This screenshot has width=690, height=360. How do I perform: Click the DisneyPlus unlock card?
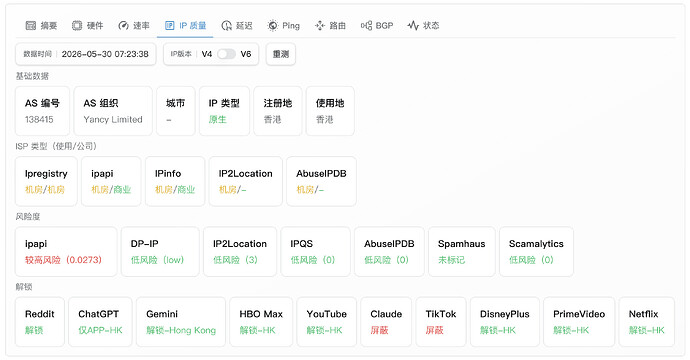tap(505, 322)
